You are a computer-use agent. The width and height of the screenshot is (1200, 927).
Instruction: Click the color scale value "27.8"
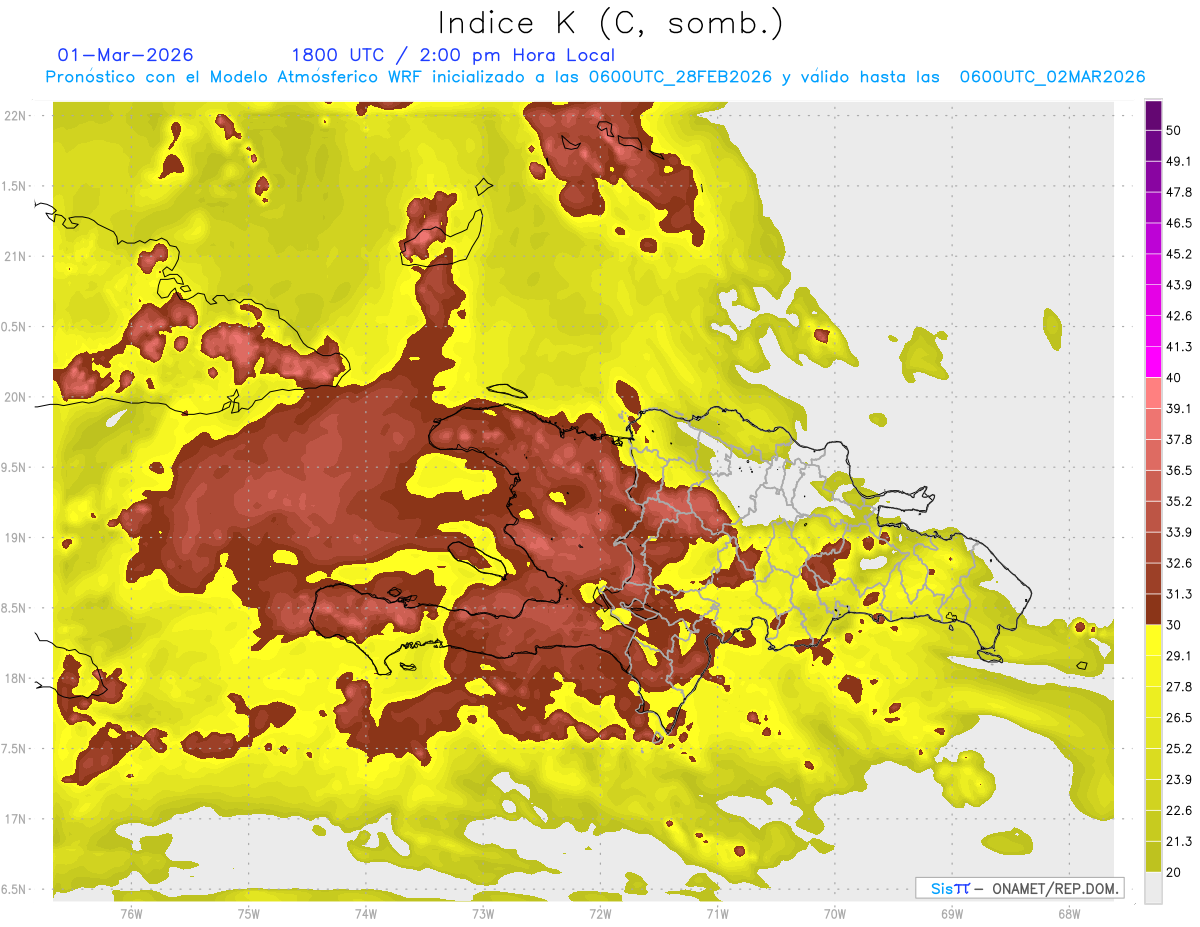1179,687
